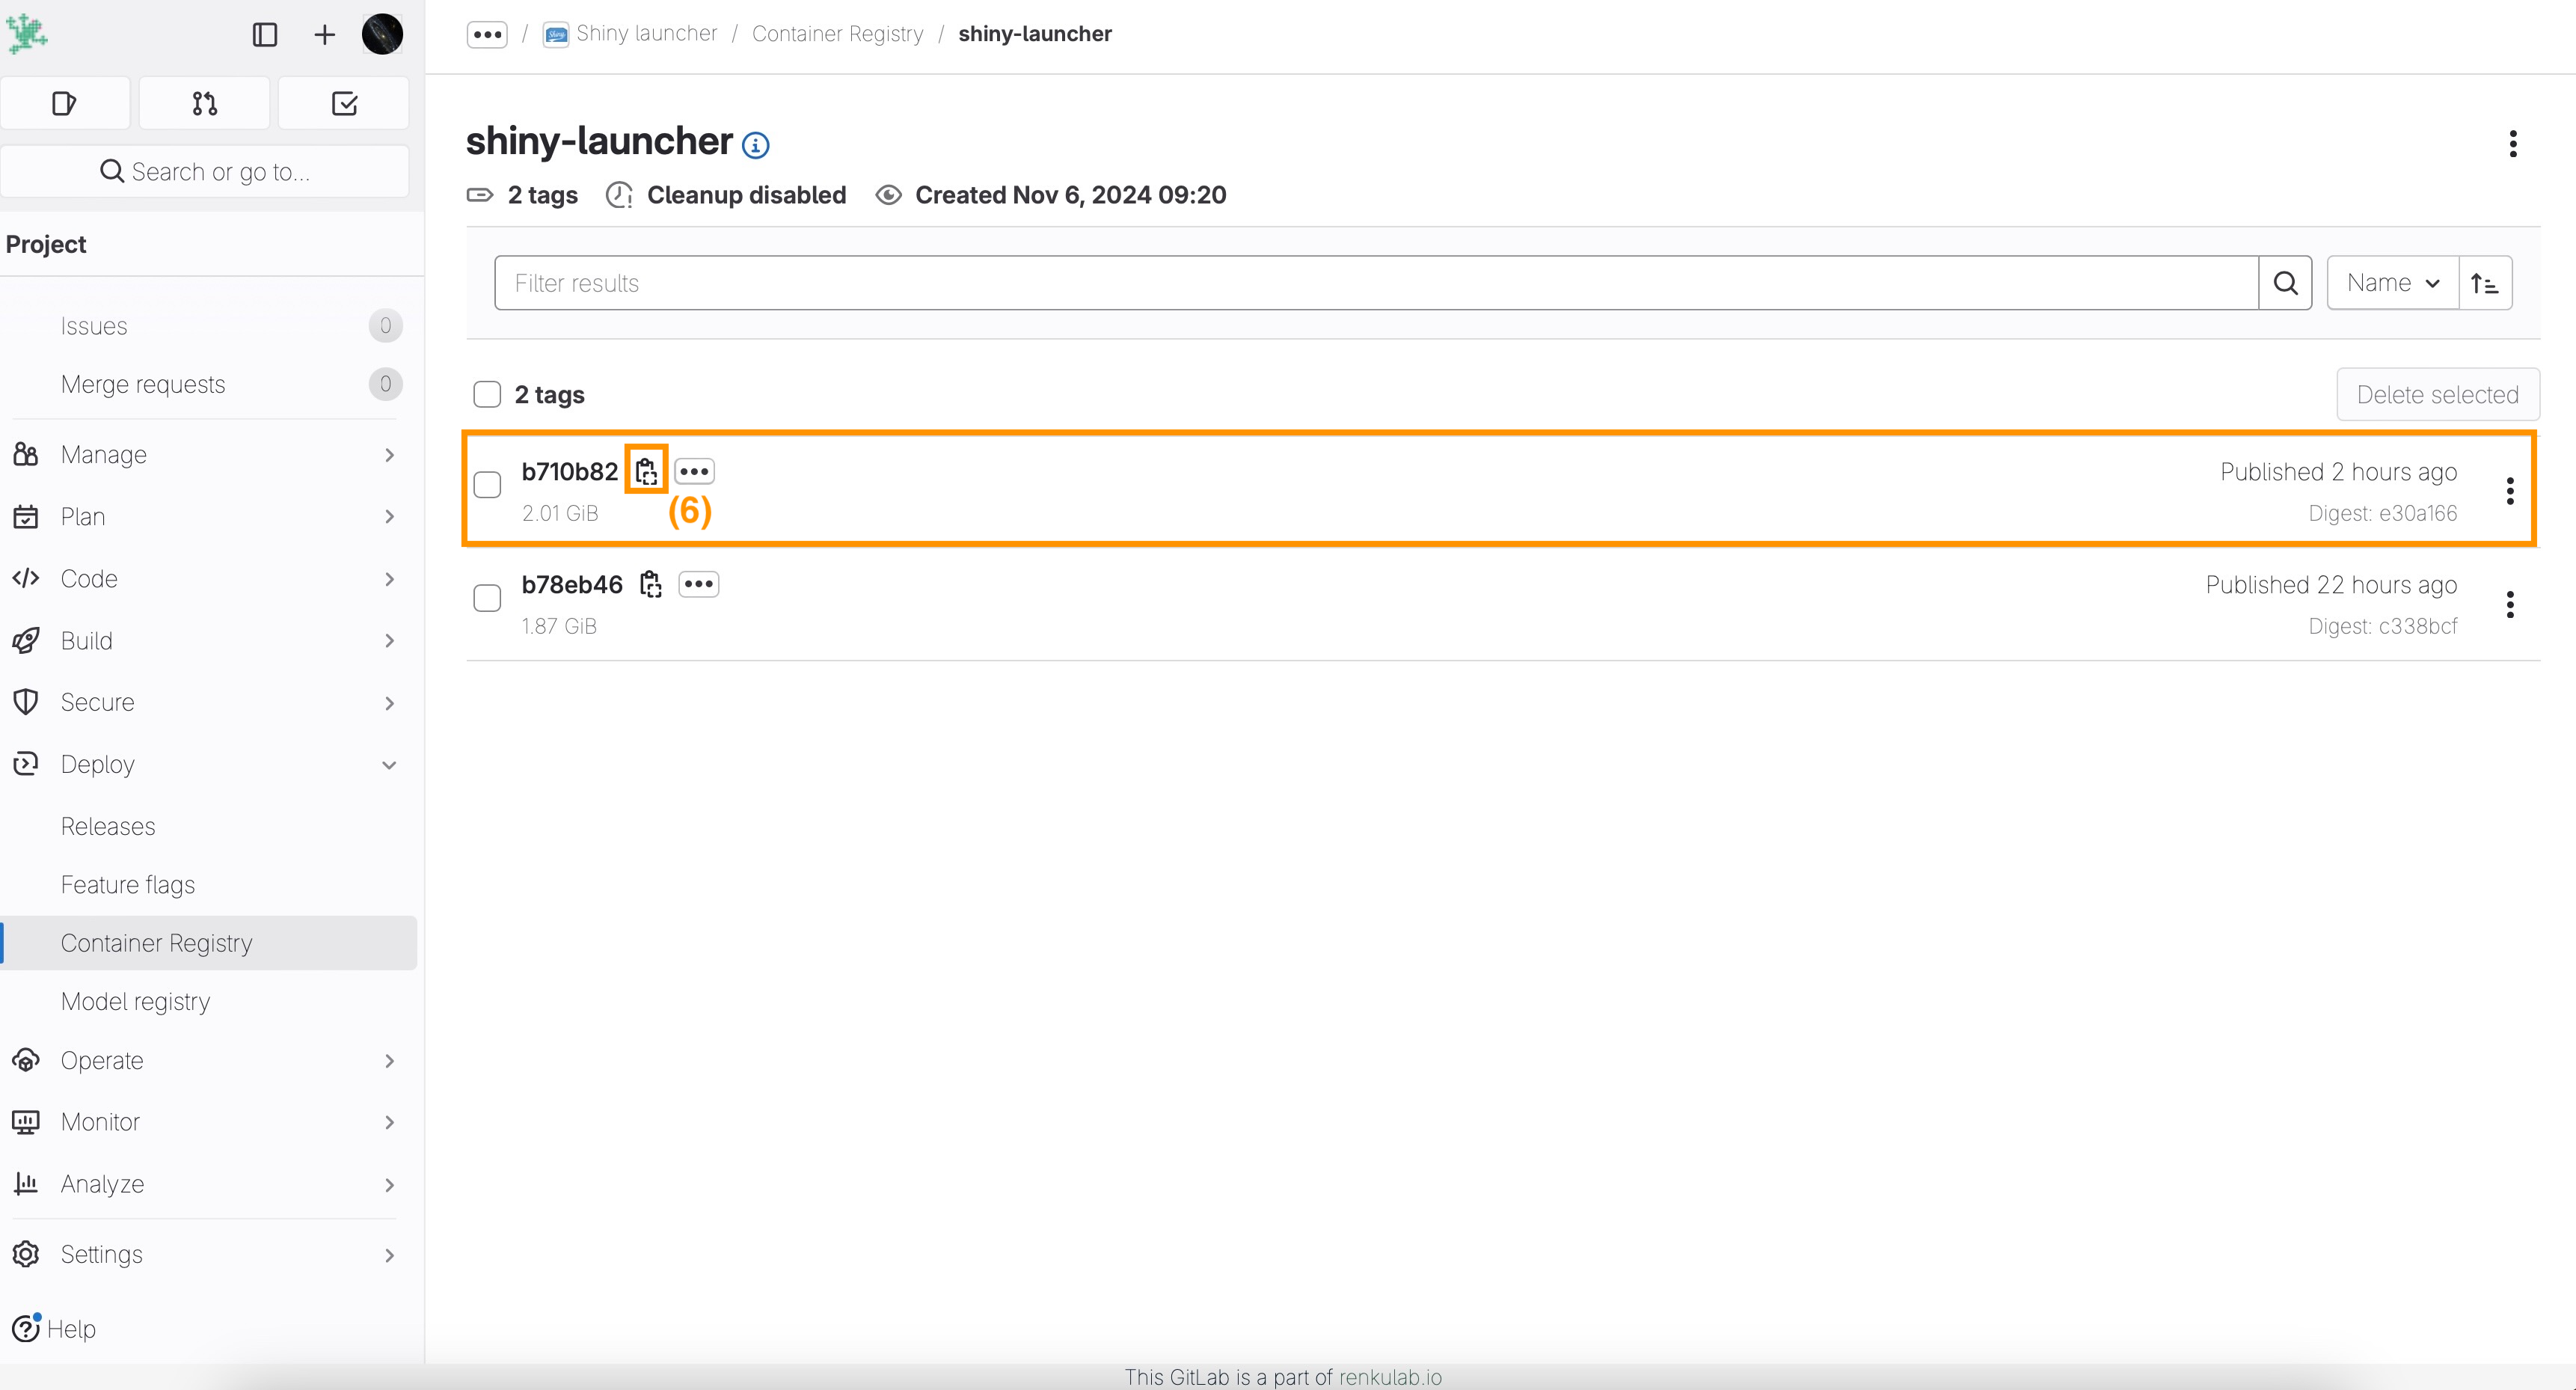Expand the collapsed breadcrumb ellipsis

pyautogui.click(x=487, y=35)
